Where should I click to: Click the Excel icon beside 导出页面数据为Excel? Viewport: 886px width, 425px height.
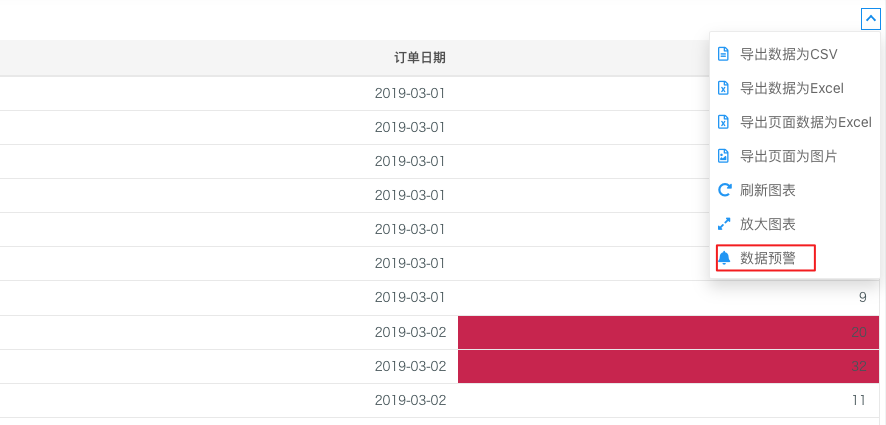pyautogui.click(x=723, y=122)
